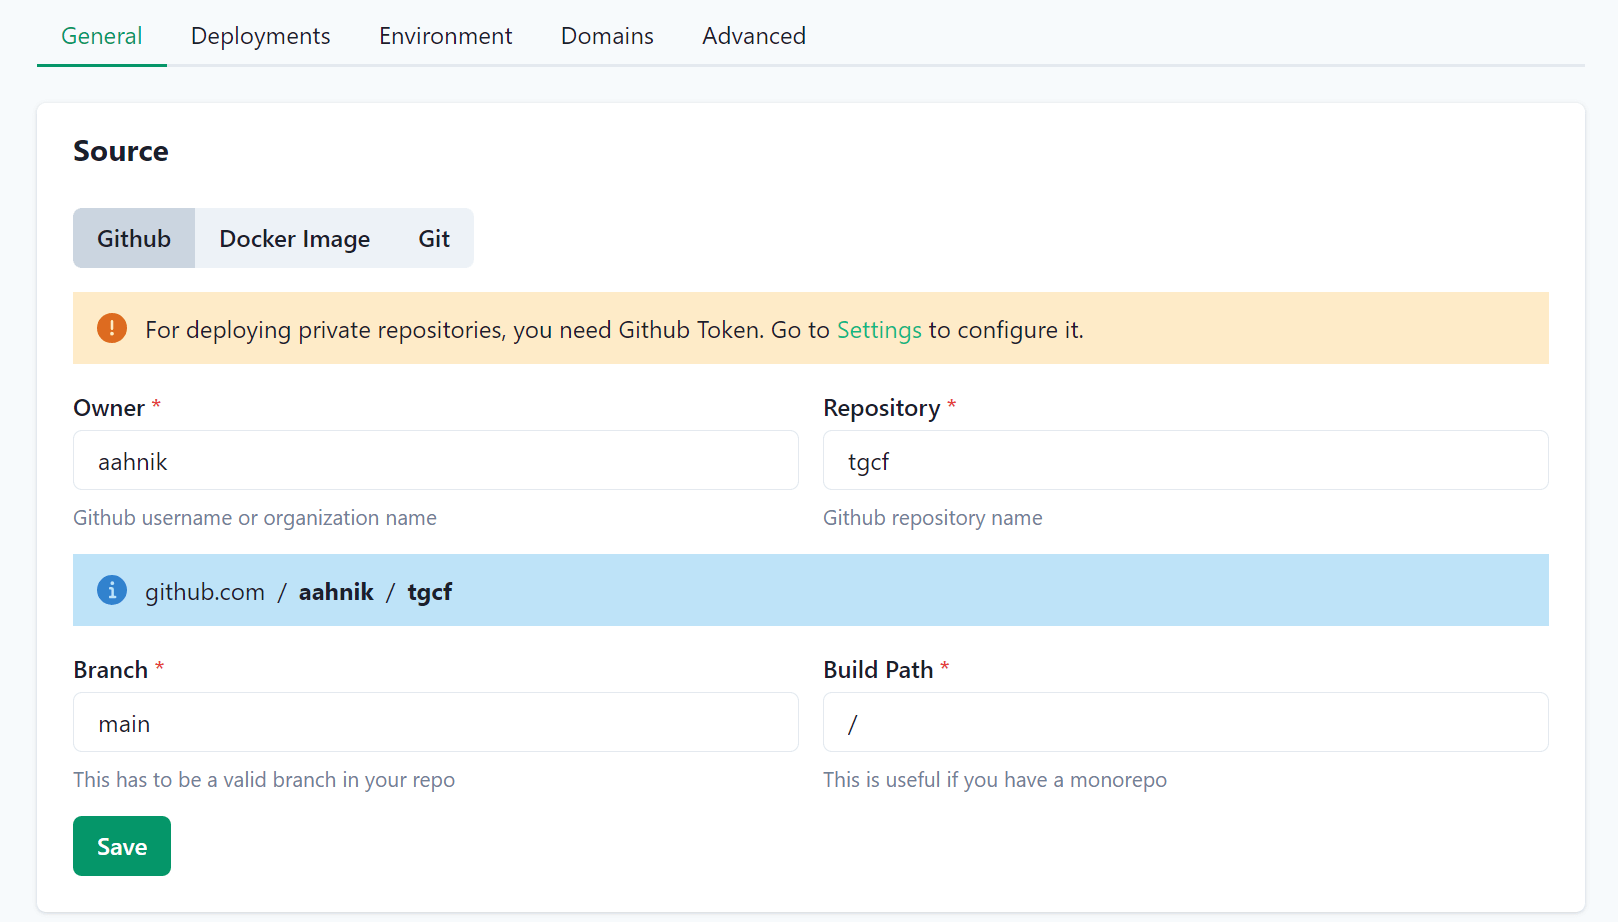Click the 'Repository' field label
1618x922 pixels.
(882, 408)
